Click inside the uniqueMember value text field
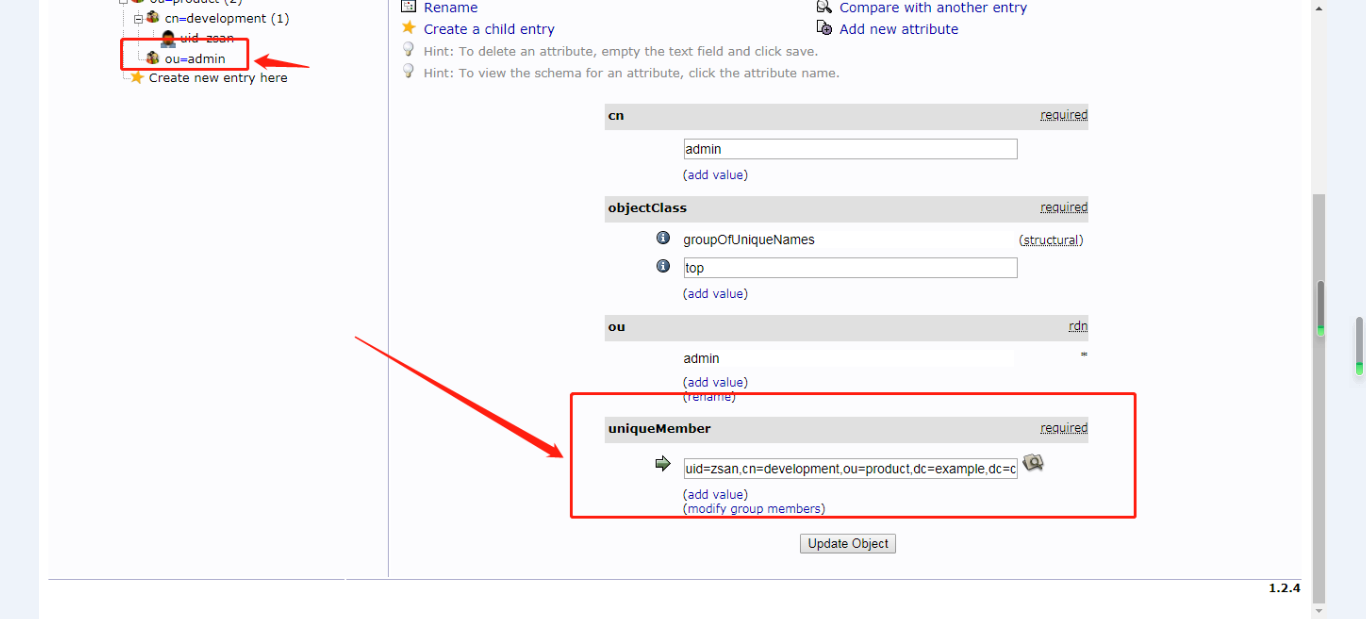 [850, 468]
